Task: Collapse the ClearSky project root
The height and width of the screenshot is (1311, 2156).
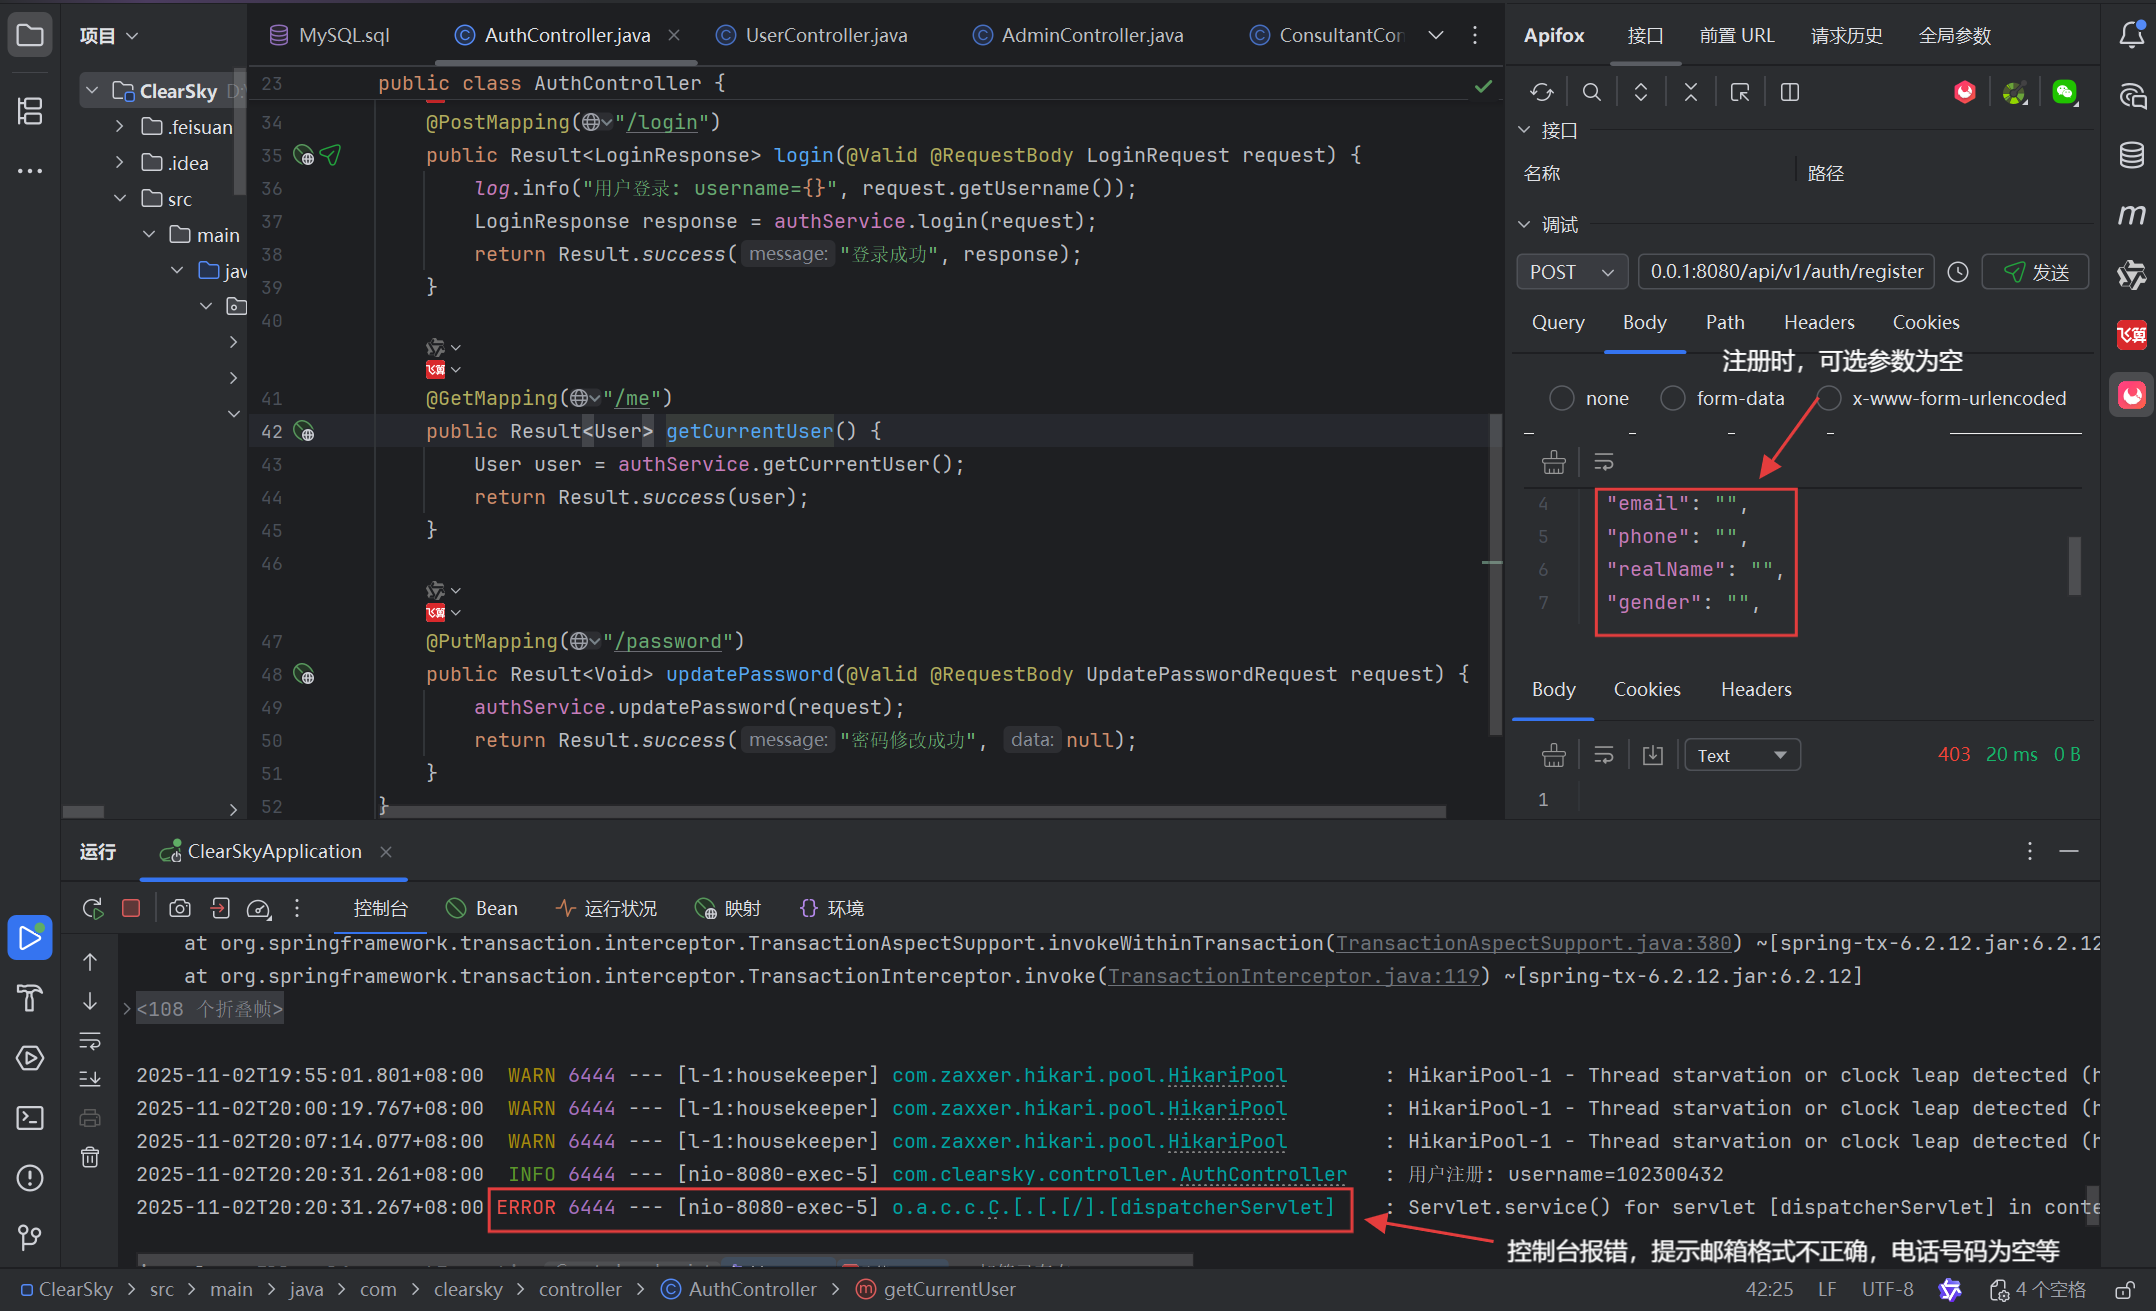Action: coord(92,91)
